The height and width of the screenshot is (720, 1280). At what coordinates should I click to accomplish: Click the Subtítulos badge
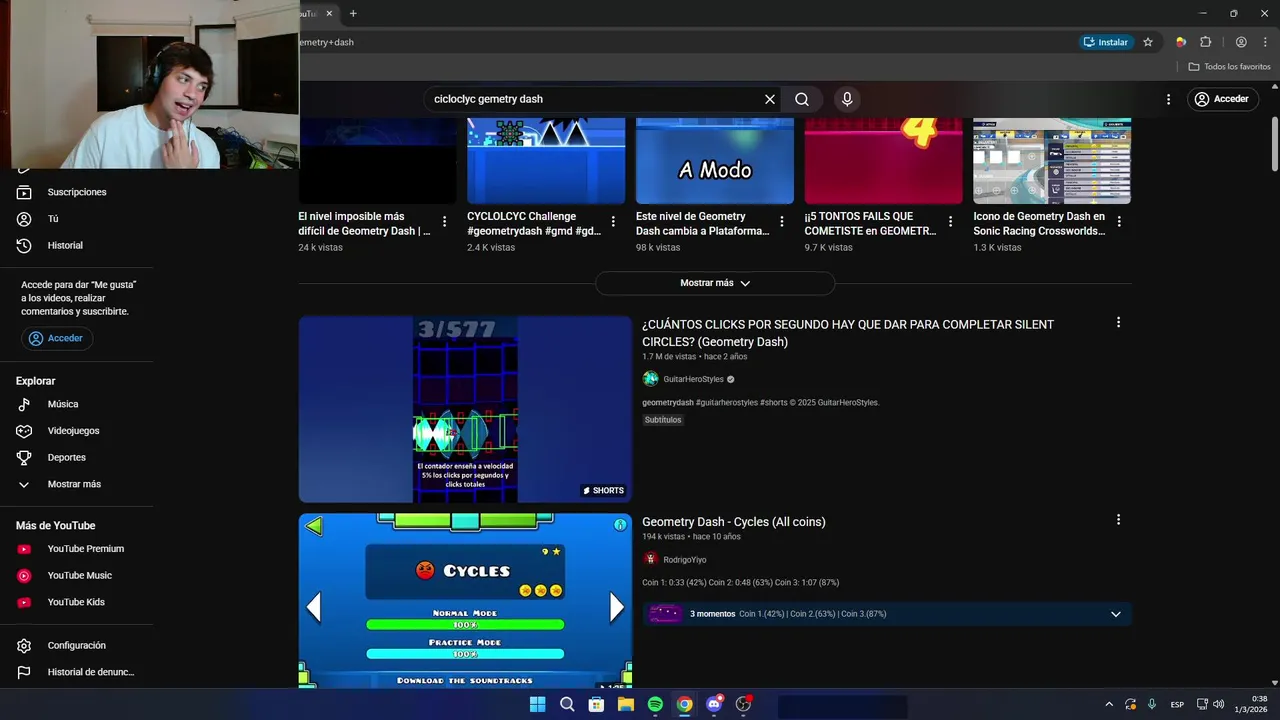coord(663,420)
